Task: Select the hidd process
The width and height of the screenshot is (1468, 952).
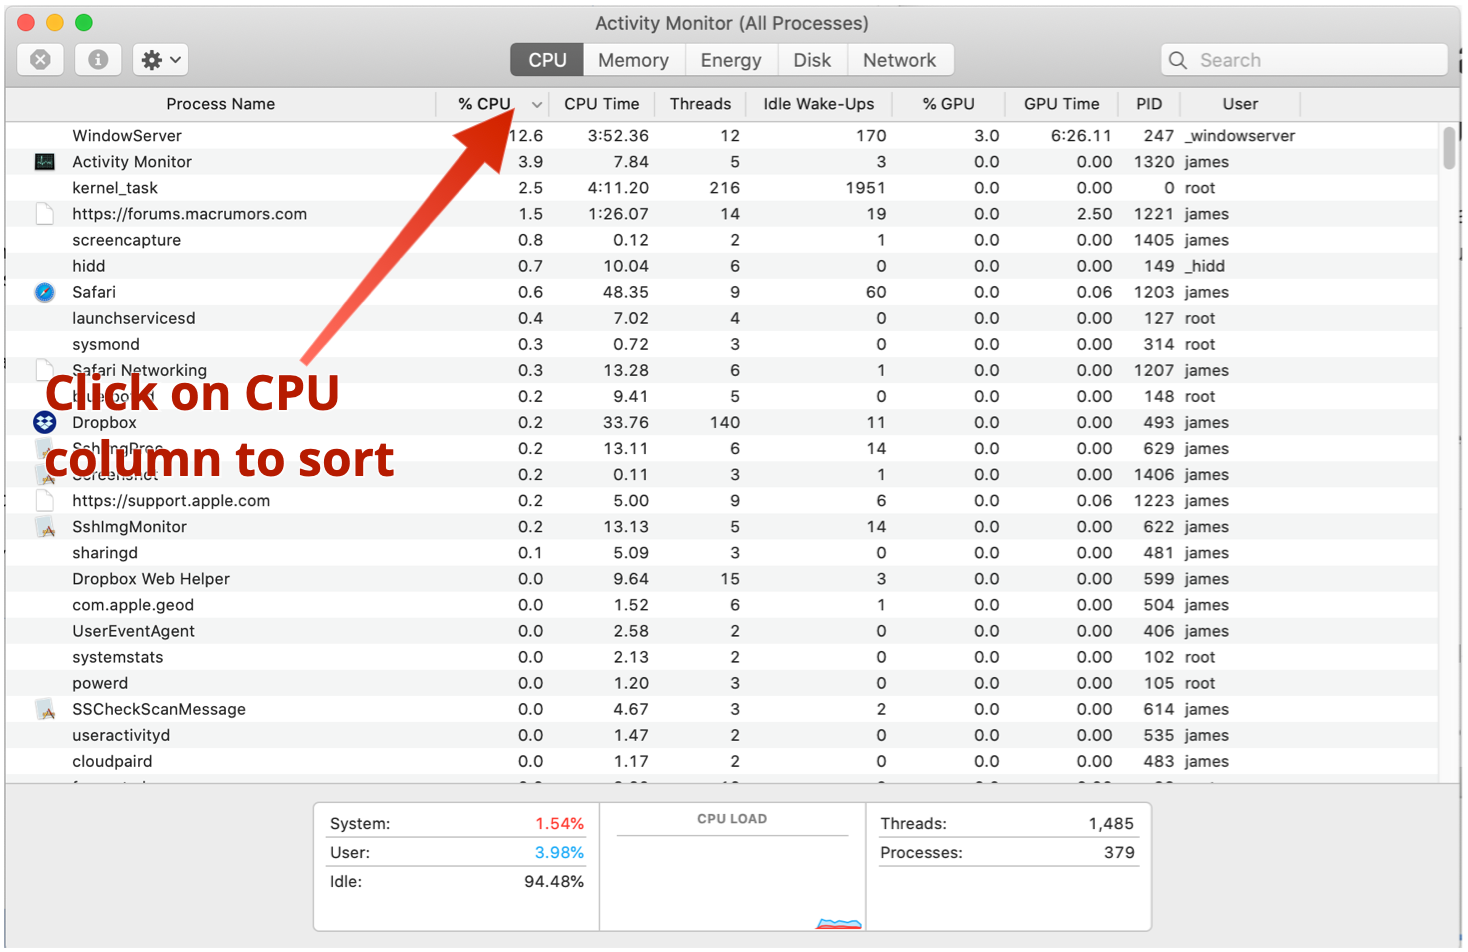Action: (88, 266)
